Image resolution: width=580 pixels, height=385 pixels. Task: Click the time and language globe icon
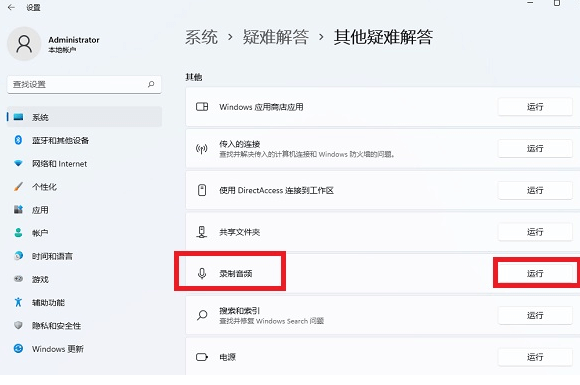pyautogui.click(x=18, y=256)
